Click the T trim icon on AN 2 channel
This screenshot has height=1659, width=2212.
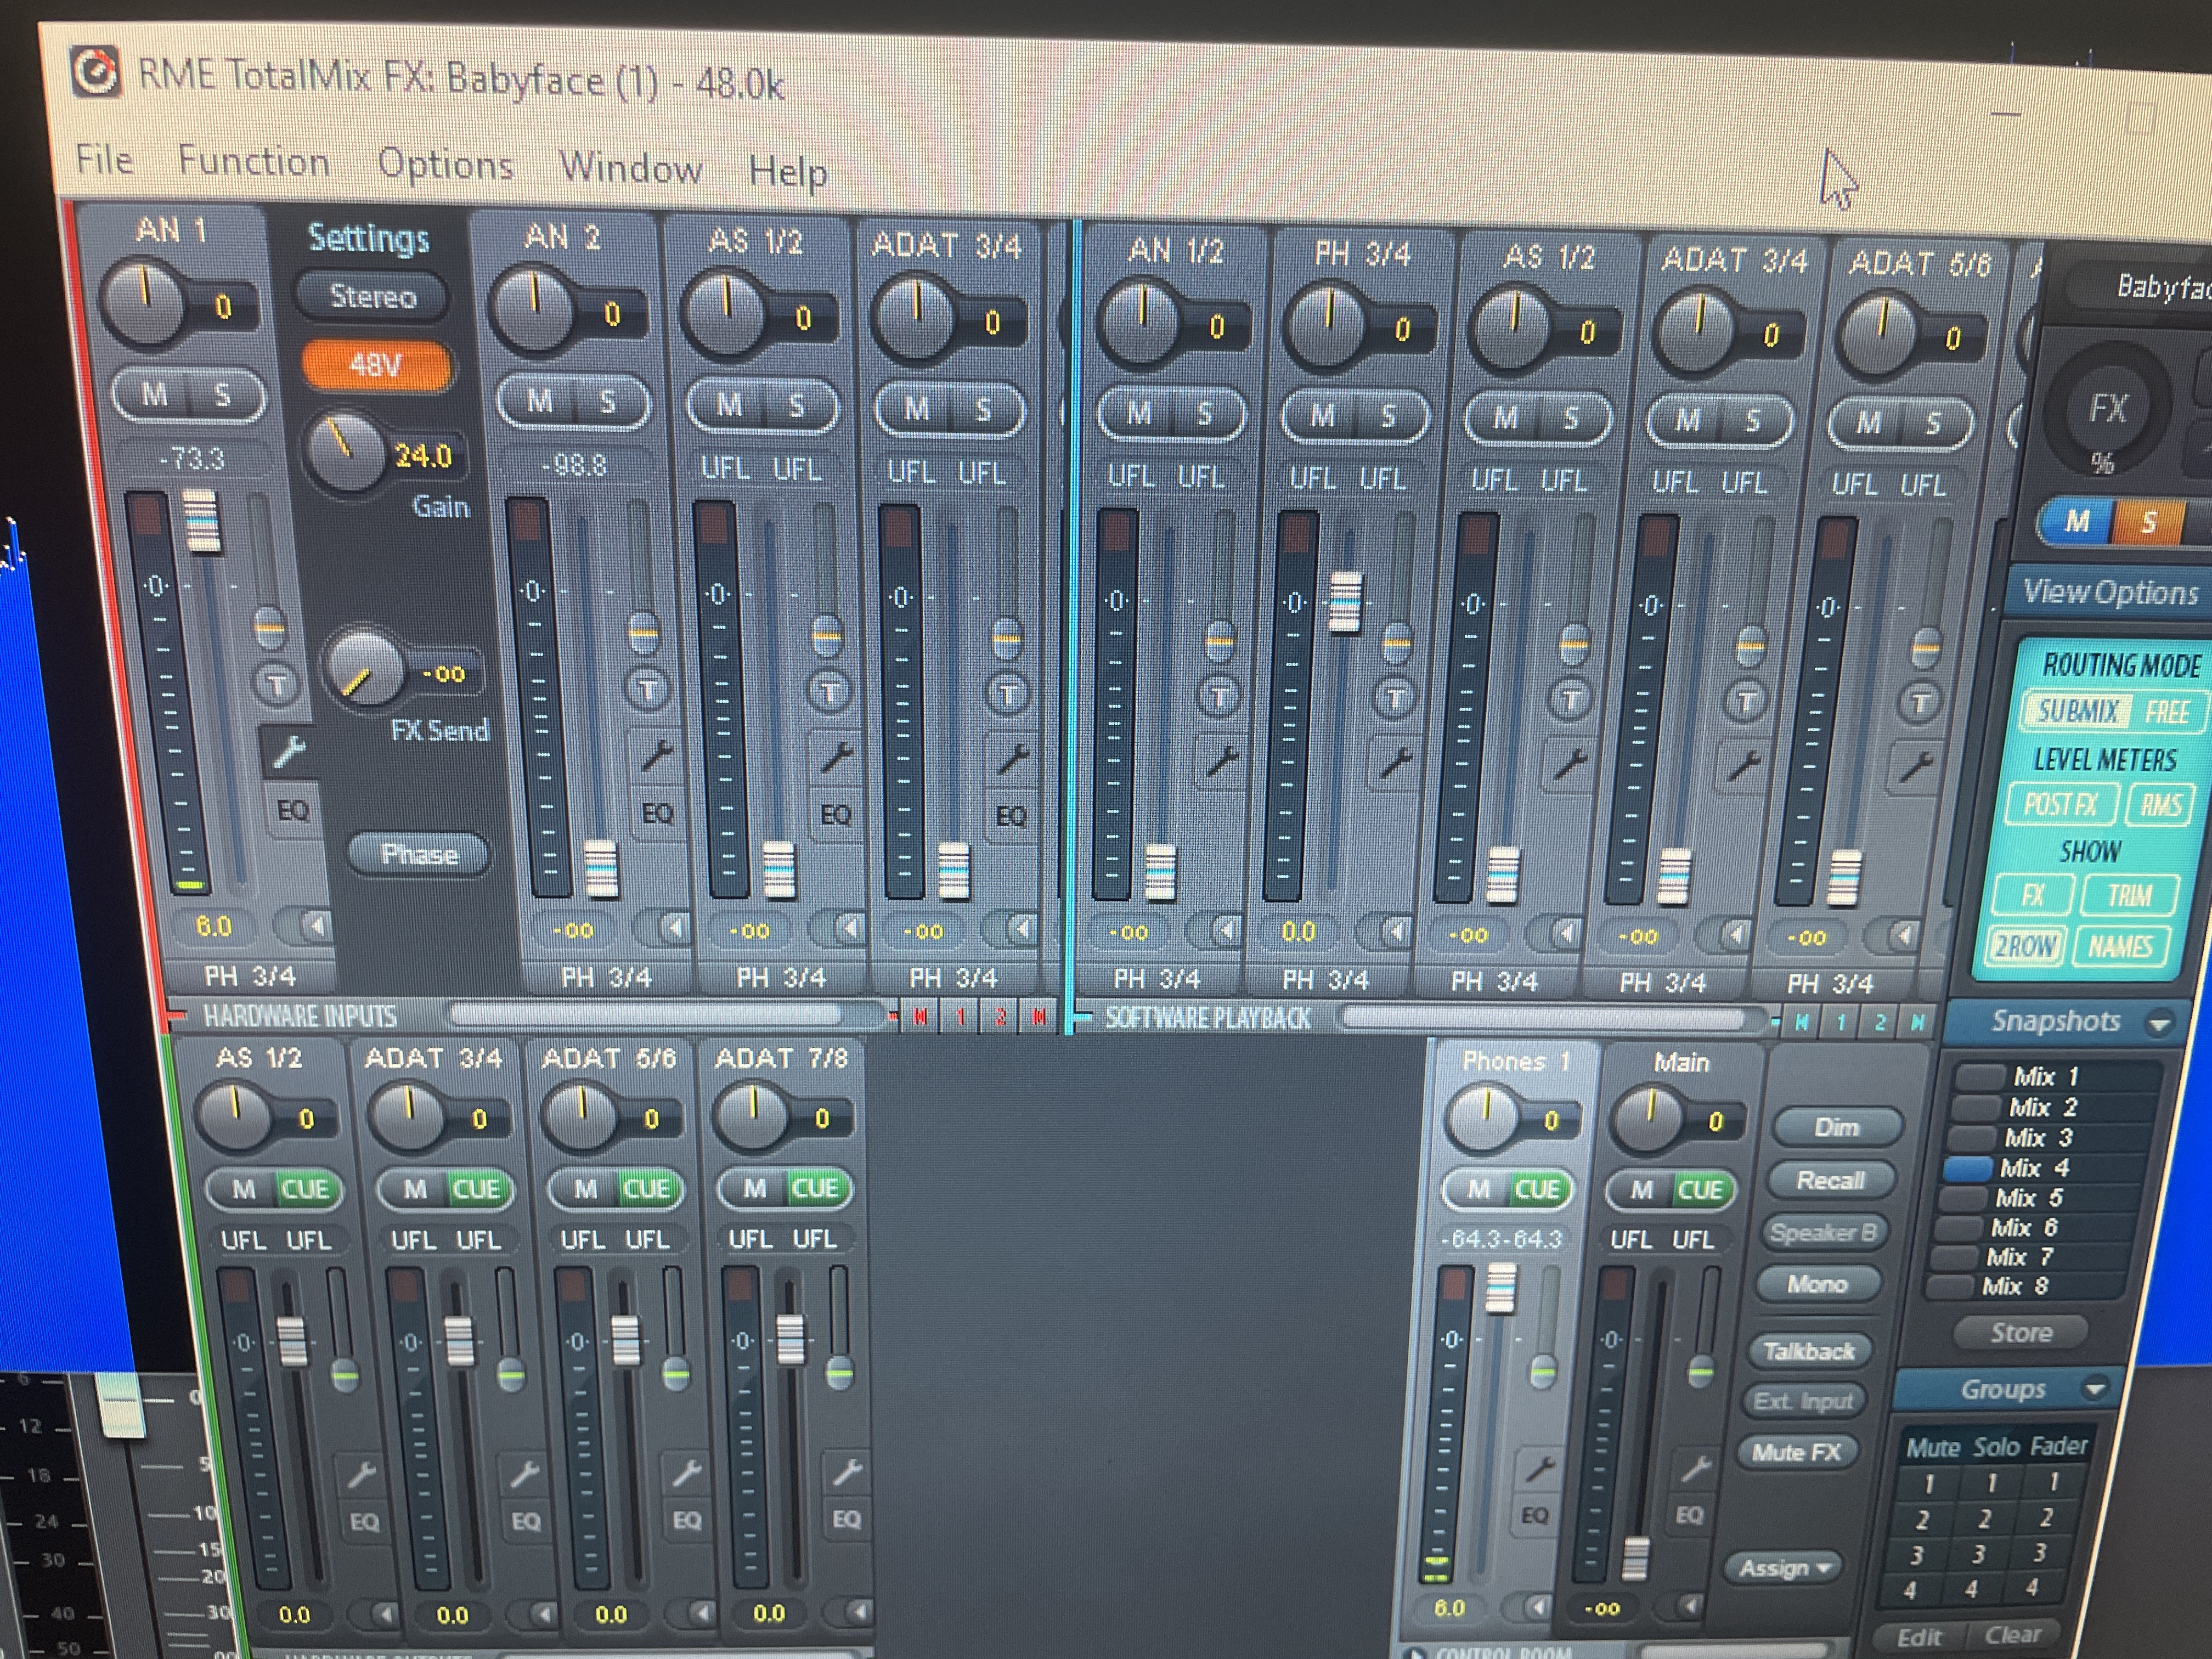click(648, 689)
